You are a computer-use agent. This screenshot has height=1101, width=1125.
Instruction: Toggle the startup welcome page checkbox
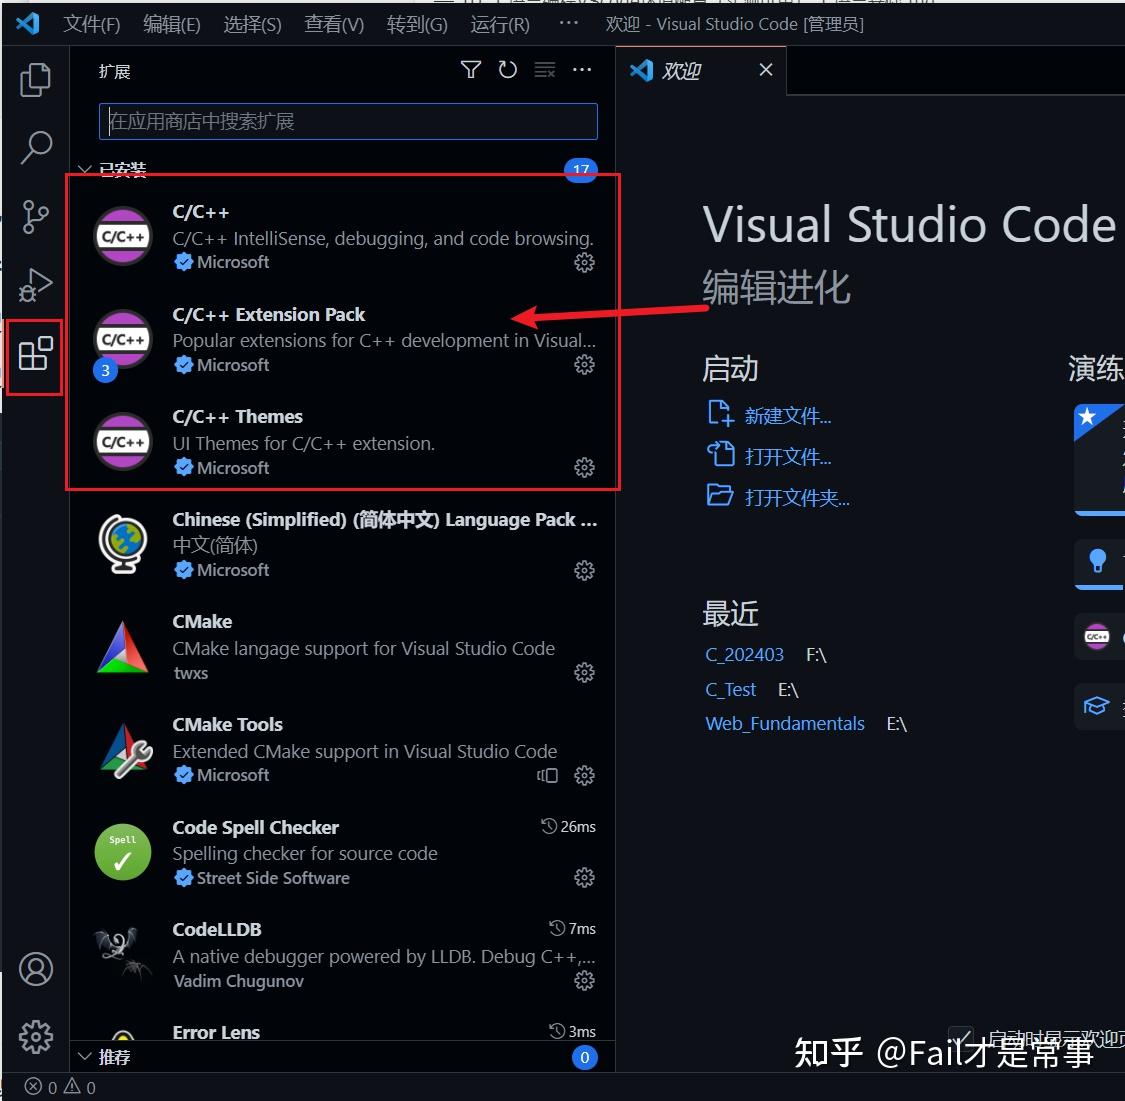(x=960, y=1038)
